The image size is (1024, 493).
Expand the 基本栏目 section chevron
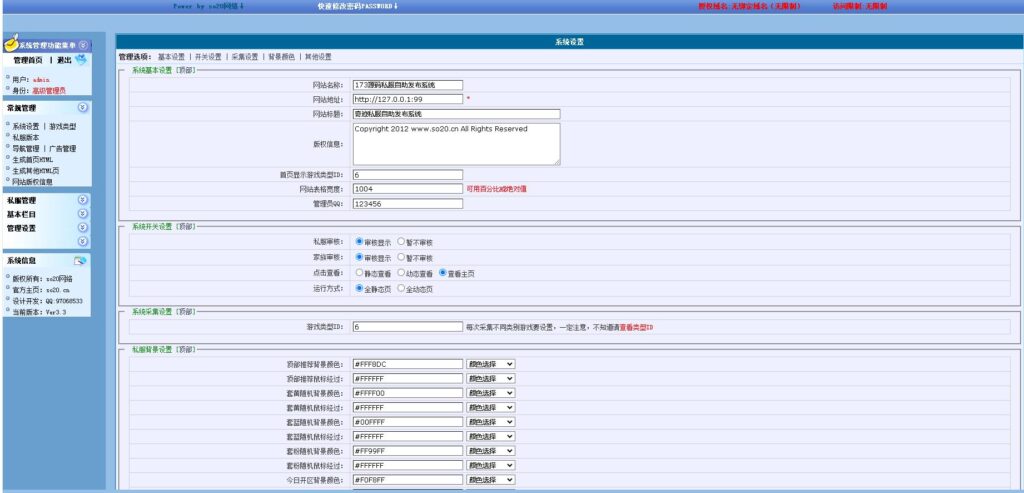[x=83, y=214]
